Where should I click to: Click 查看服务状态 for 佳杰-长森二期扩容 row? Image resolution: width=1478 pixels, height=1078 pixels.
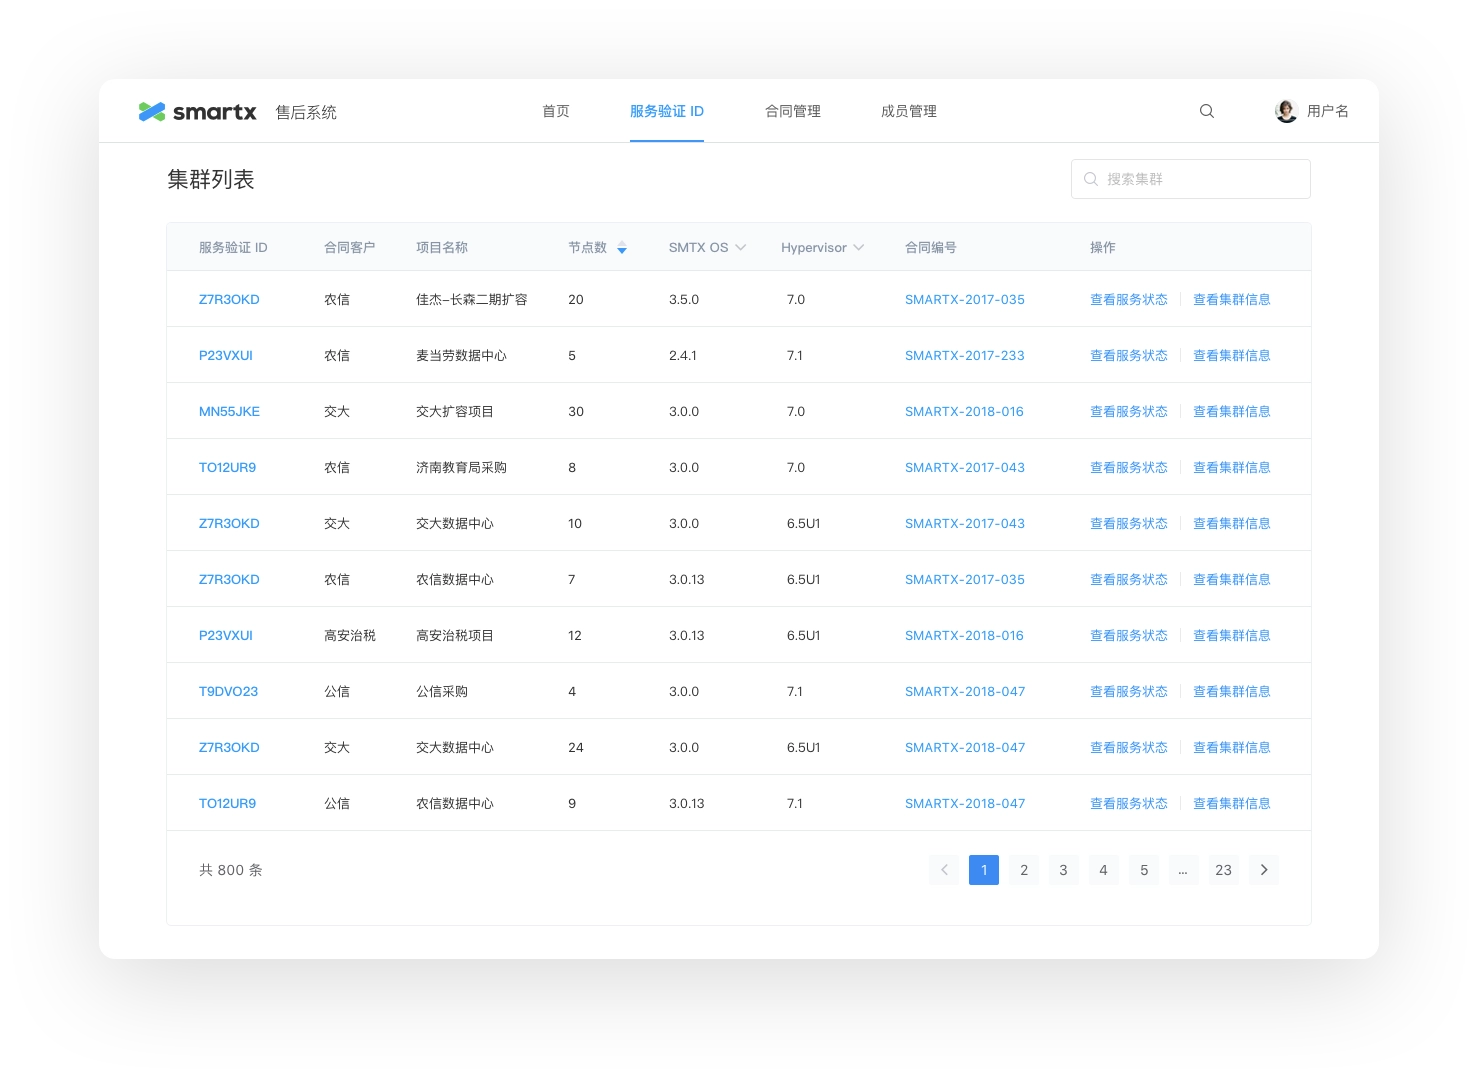click(1128, 299)
